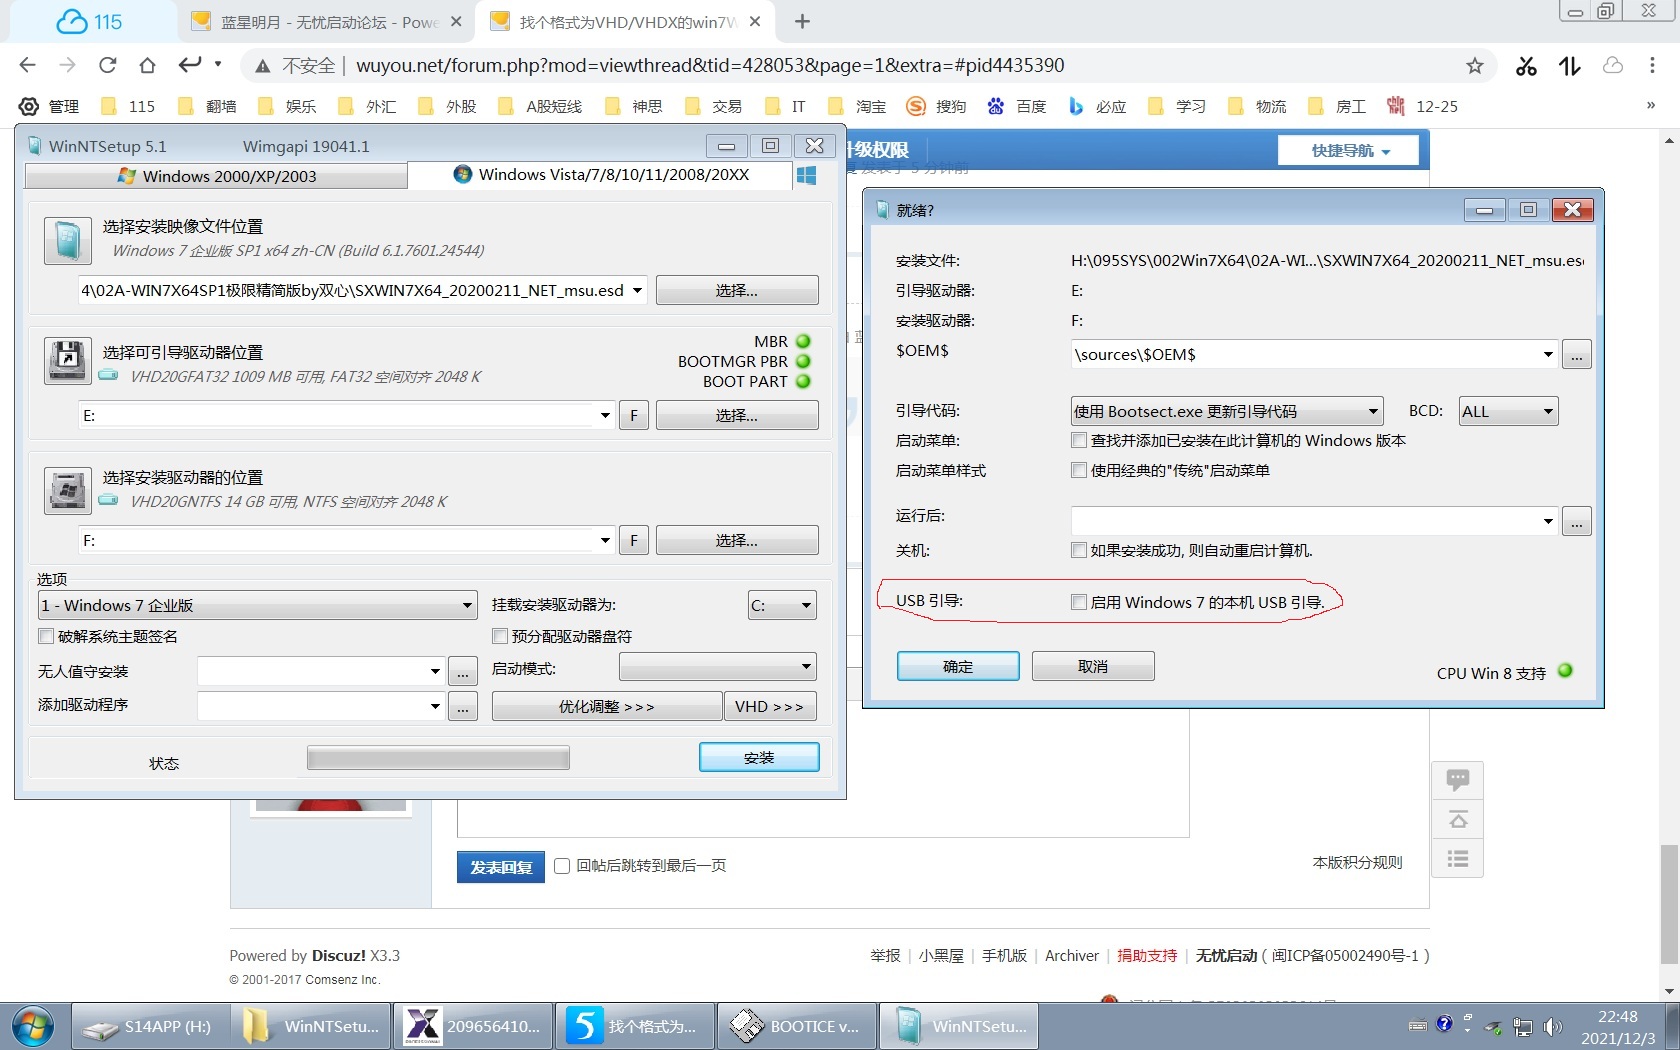The image size is (1680, 1050).
Task: Click the Windows logo icon in WinNTSetup
Action: click(807, 175)
